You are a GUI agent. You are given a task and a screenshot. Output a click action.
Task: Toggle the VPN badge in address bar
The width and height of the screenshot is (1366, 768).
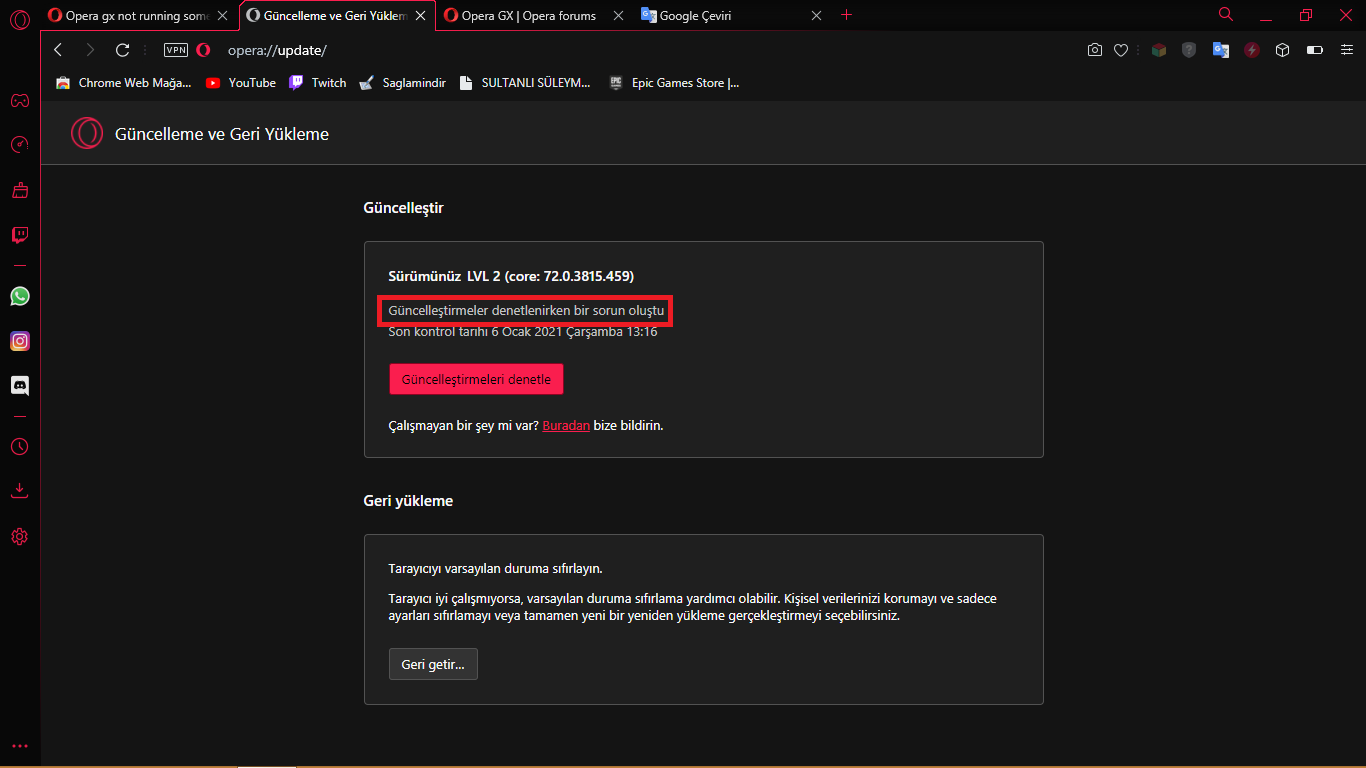[x=176, y=50]
